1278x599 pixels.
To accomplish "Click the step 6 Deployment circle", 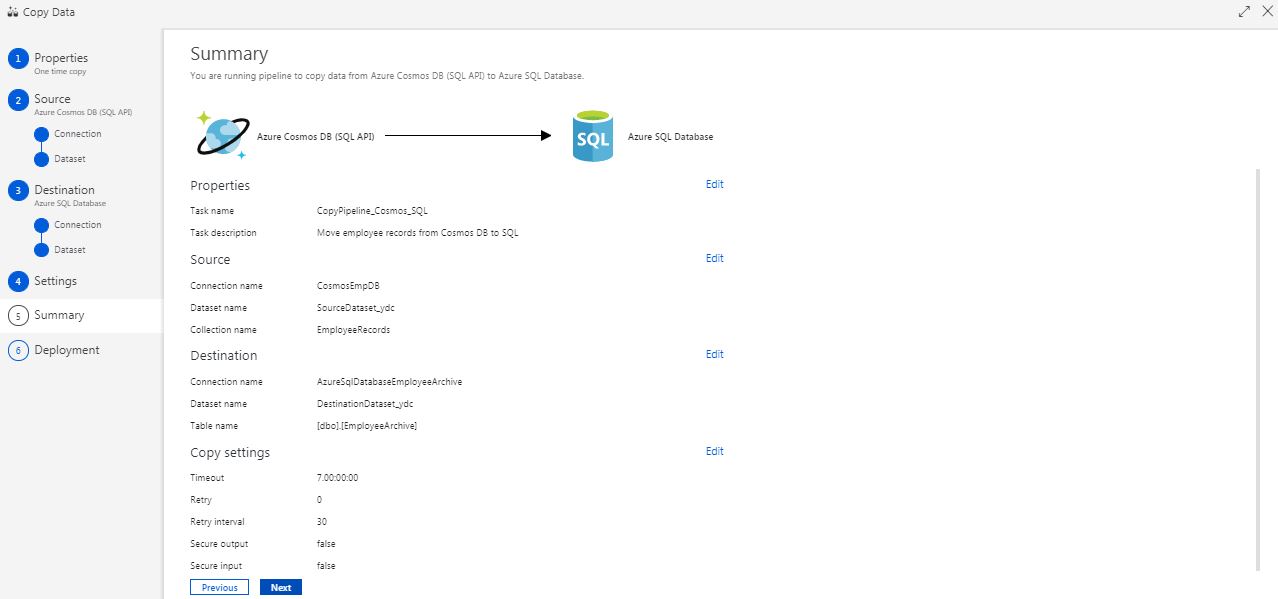I will tap(17, 350).
